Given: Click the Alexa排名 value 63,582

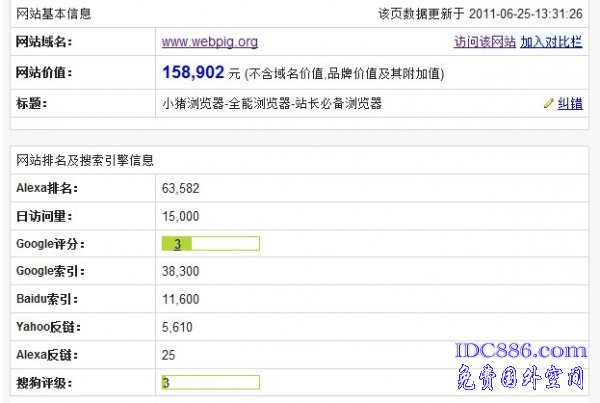Looking at the screenshot, I should [180, 188].
